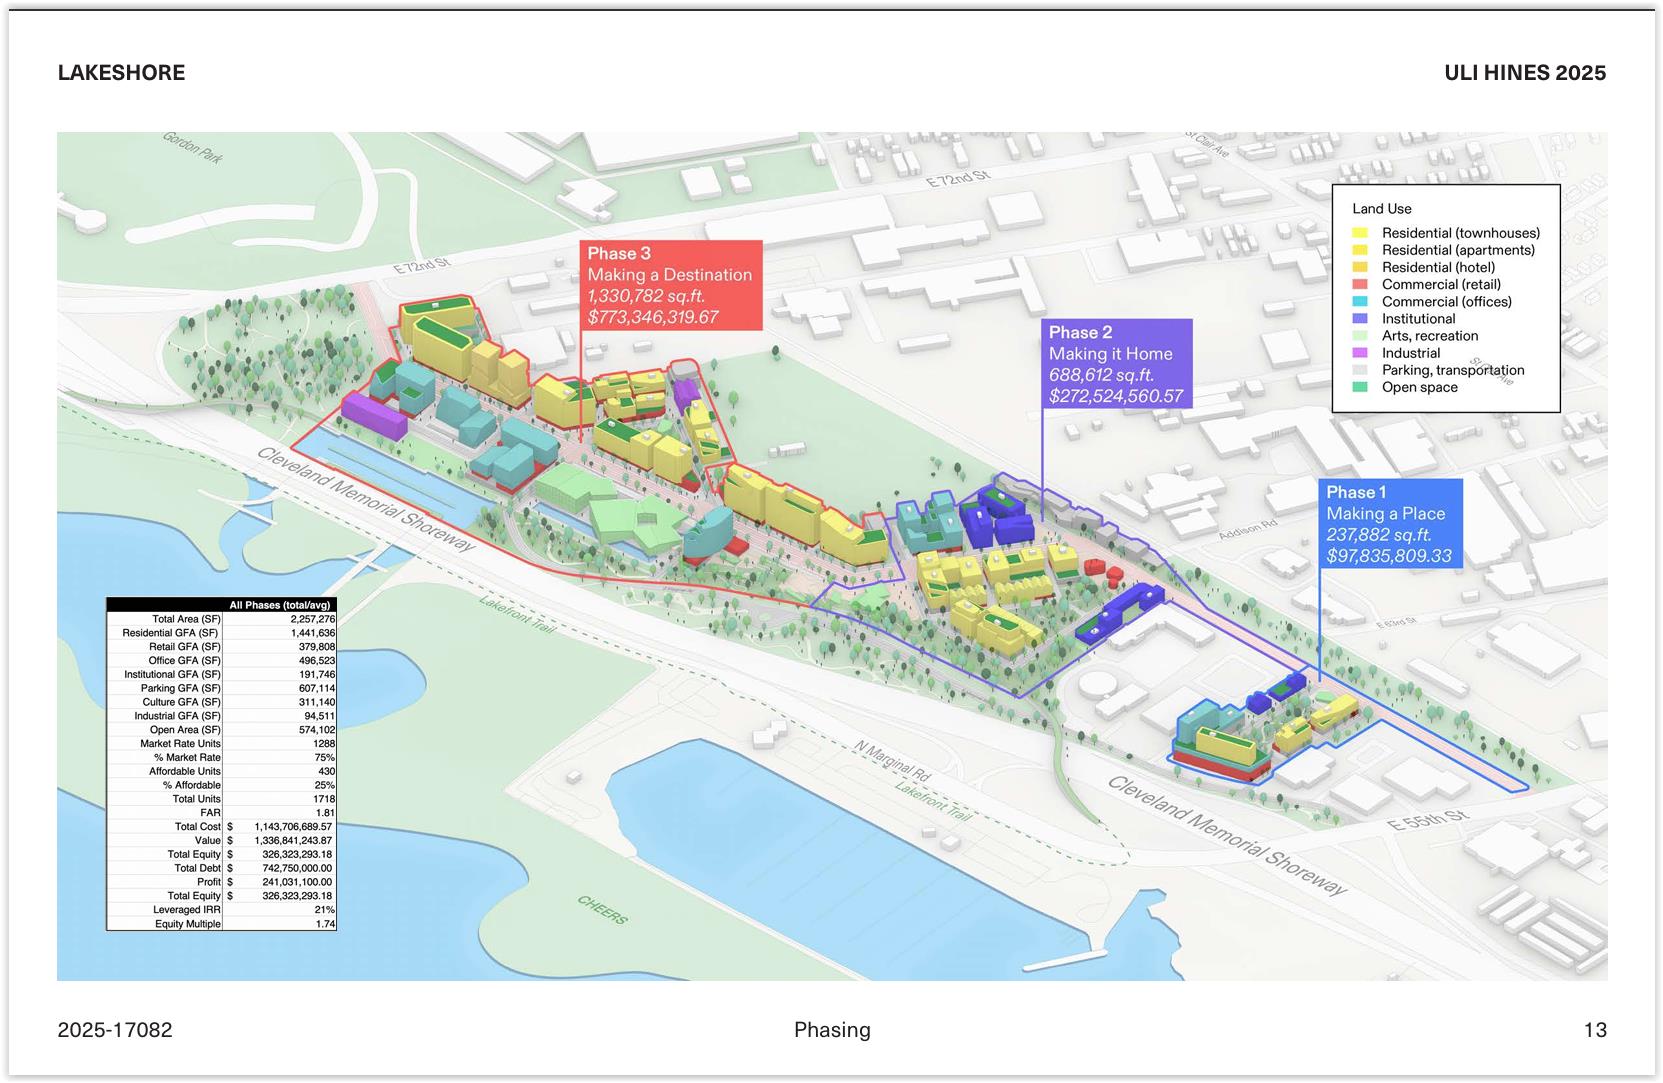Select the 'Leveraged IRR' value '21%'

(x=326, y=910)
